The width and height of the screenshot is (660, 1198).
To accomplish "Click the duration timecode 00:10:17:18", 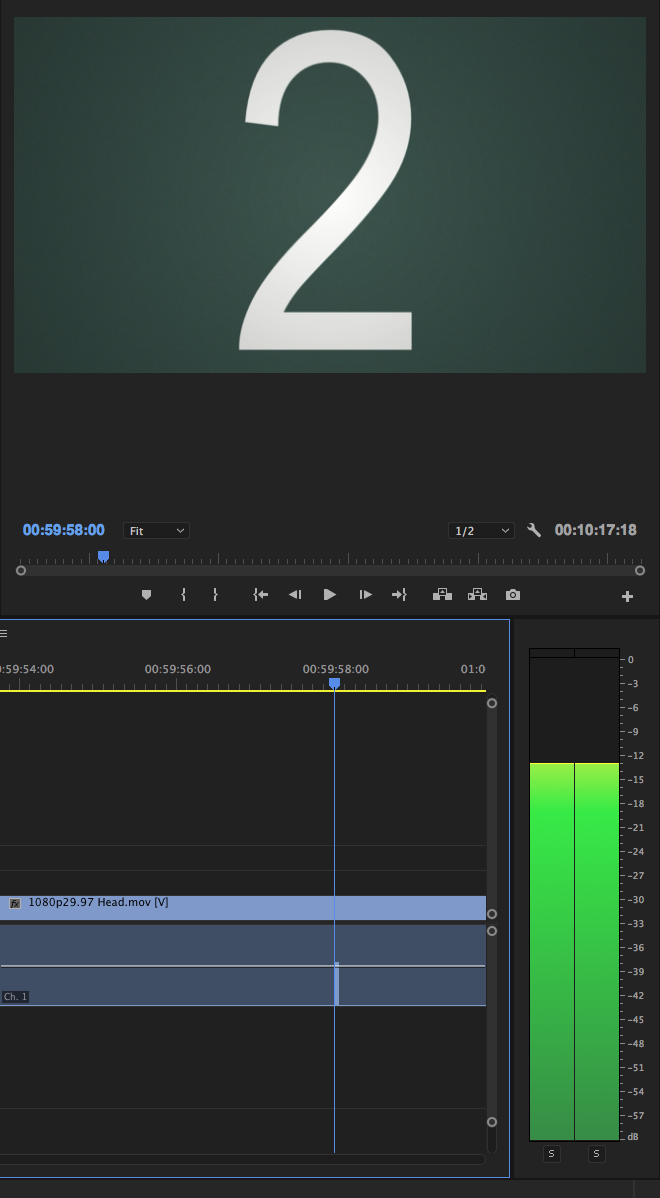I will (x=596, y=530).
